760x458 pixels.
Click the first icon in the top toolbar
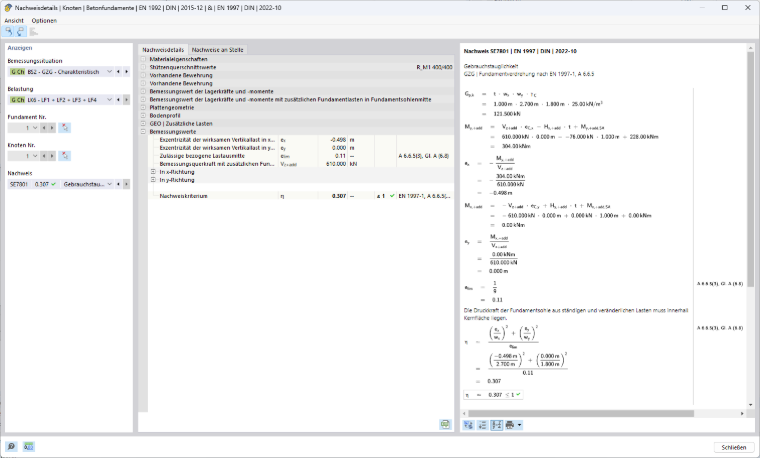(8, 32)
